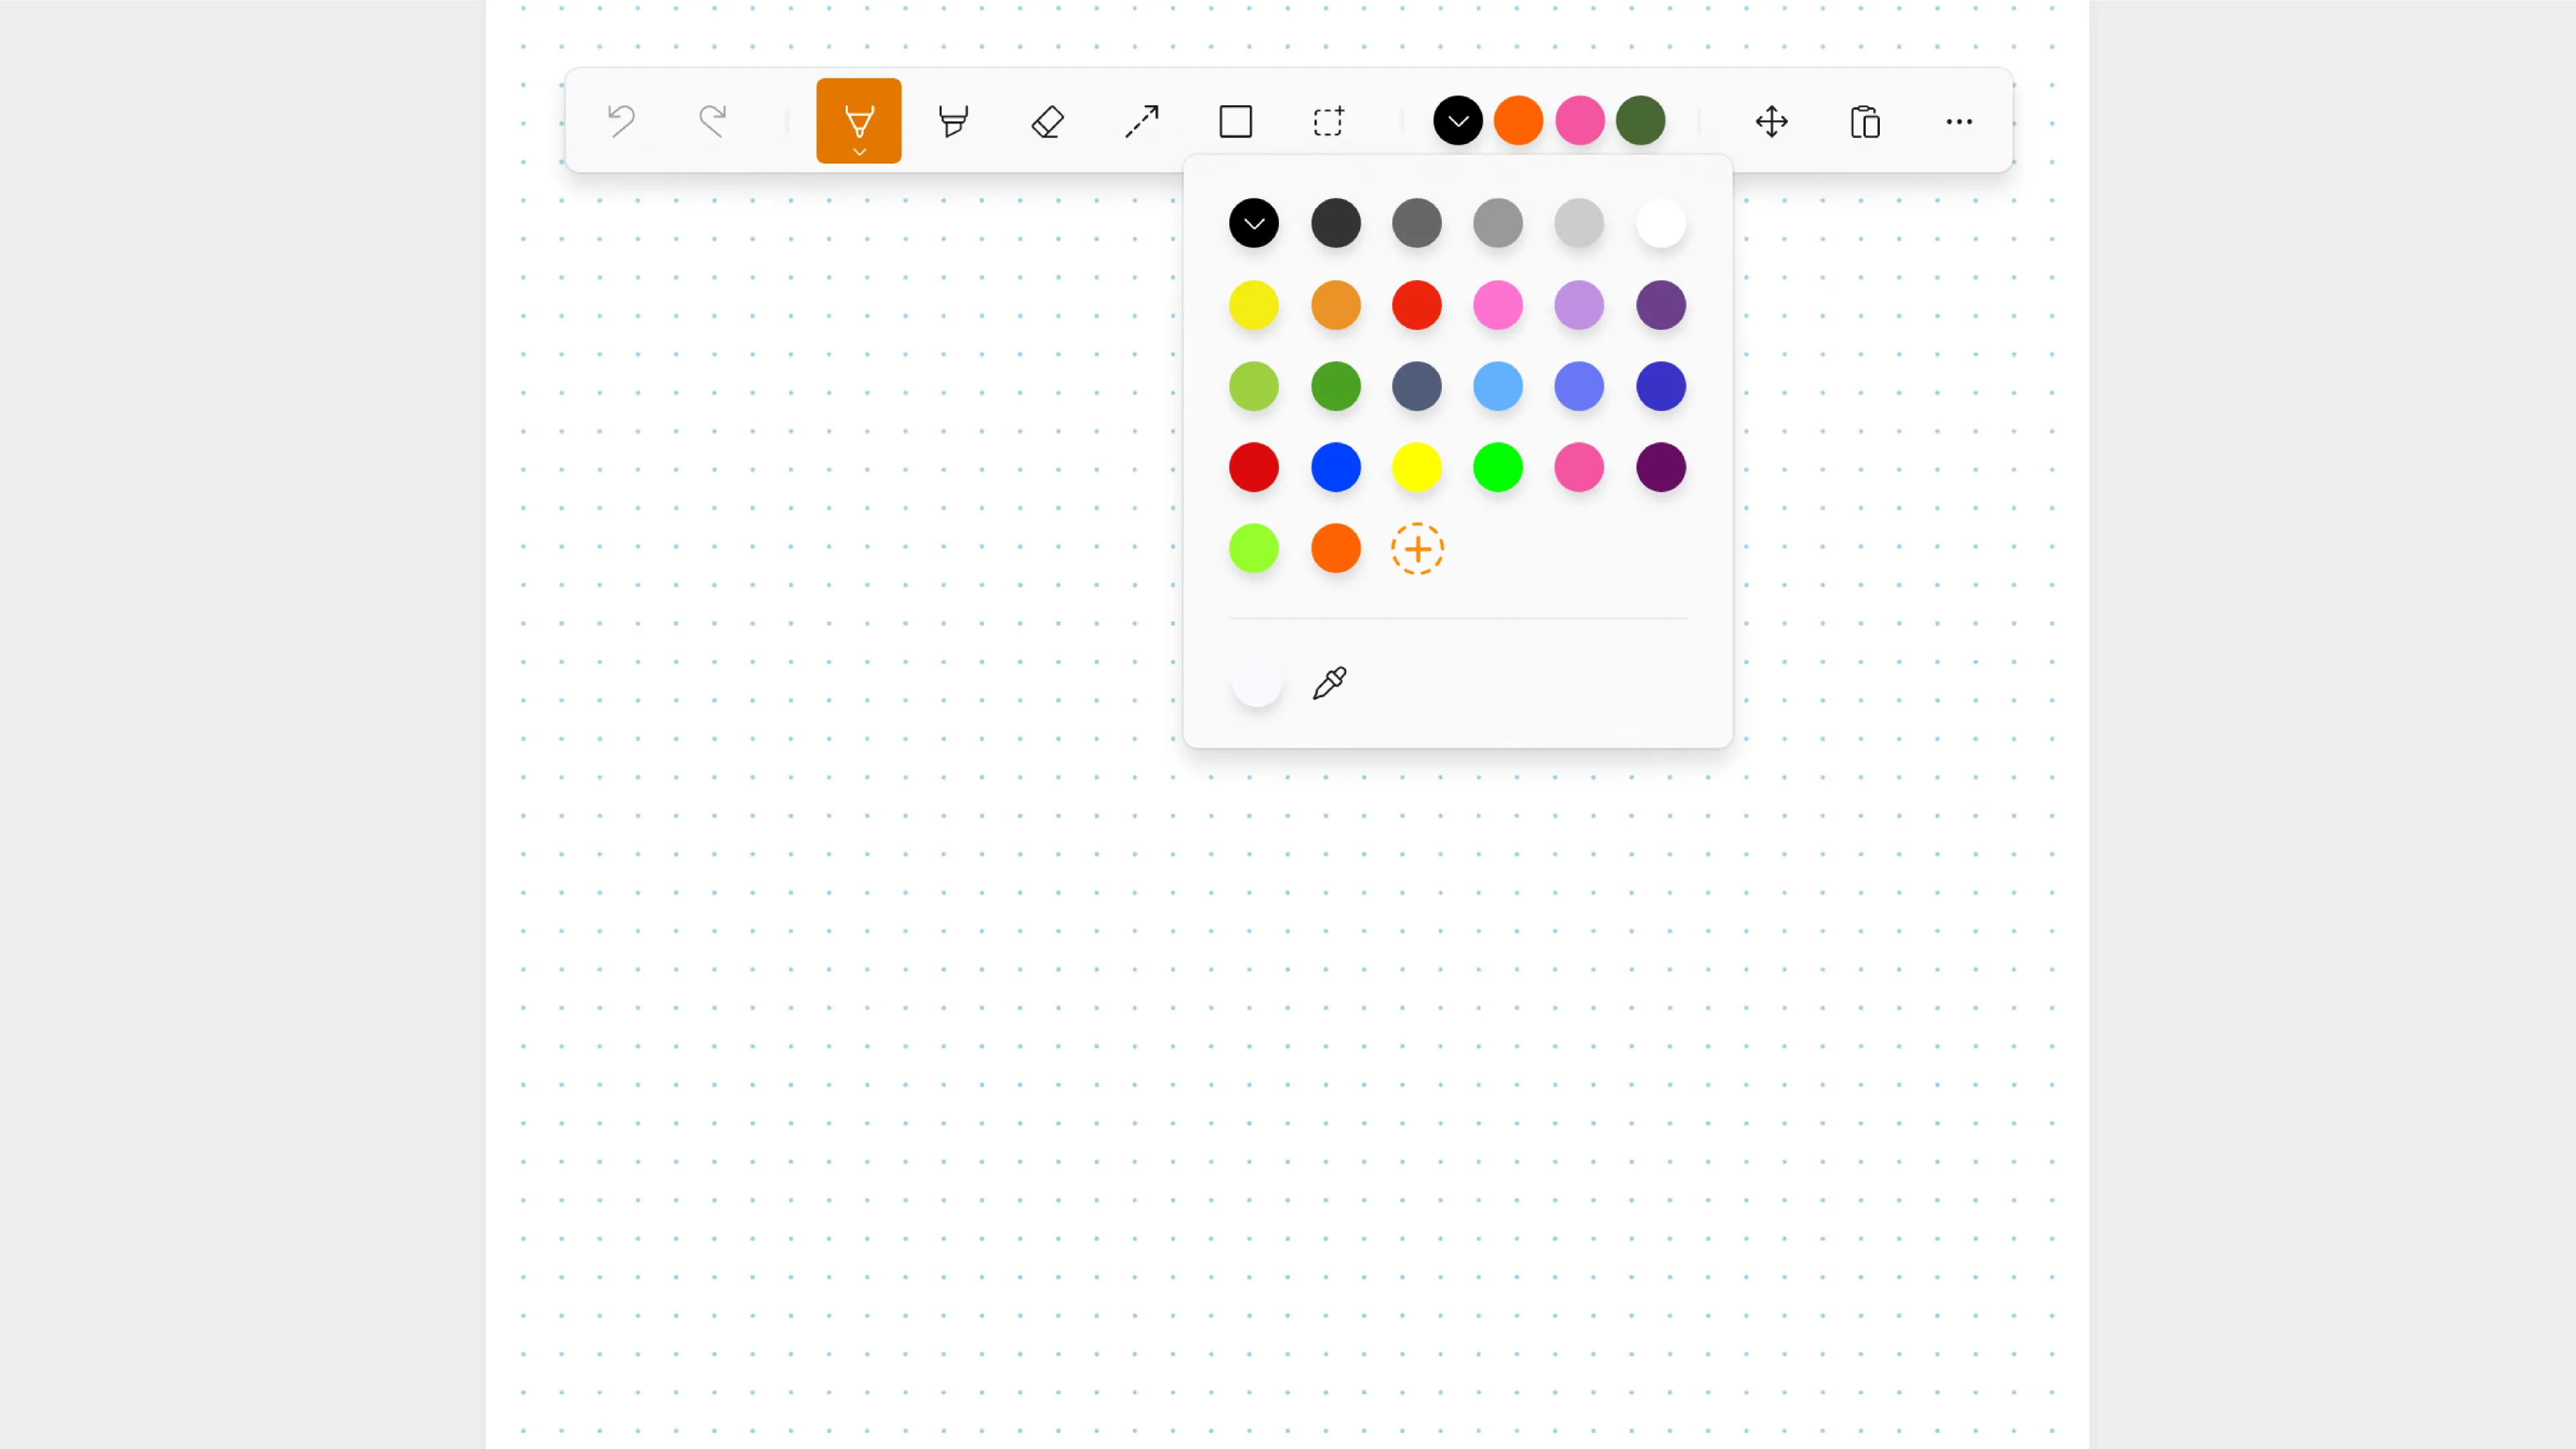
Task: Select the dashed Line arrow tool
Action: (x=1141, y=122)
